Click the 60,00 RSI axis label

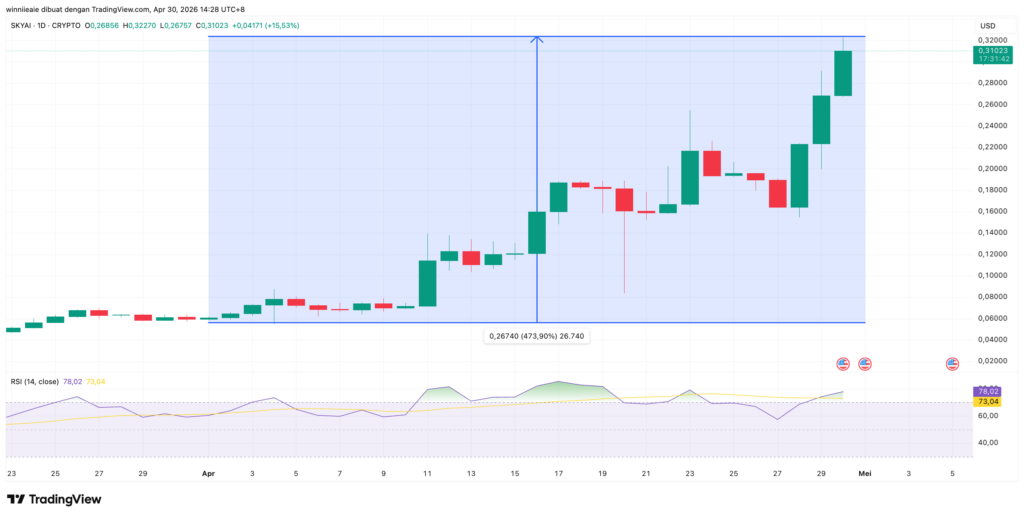pos(987,415)
